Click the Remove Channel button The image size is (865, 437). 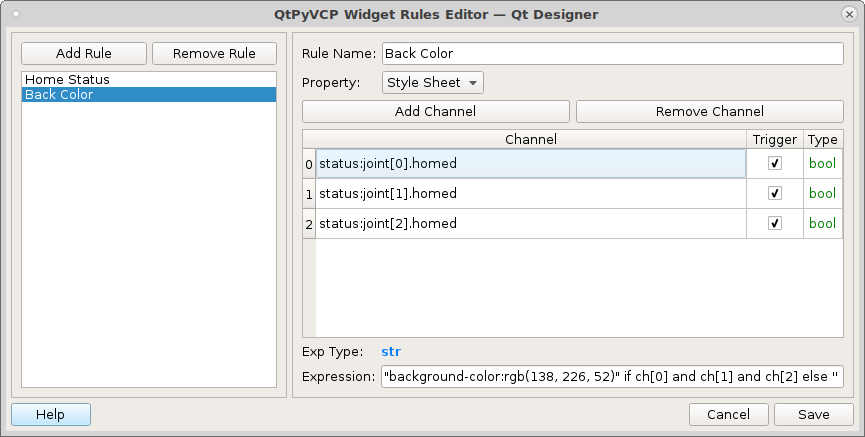coord(709,111)
